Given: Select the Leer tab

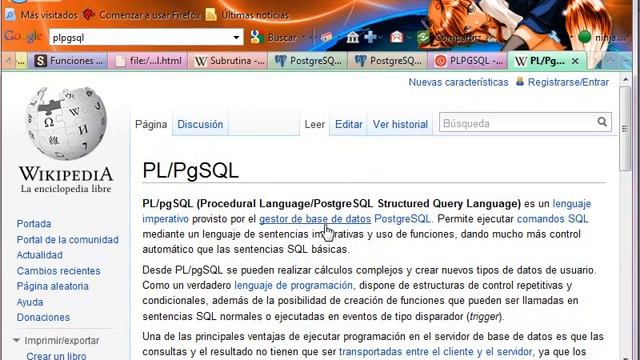Looking at the screenshot, I should coord(315,124).
